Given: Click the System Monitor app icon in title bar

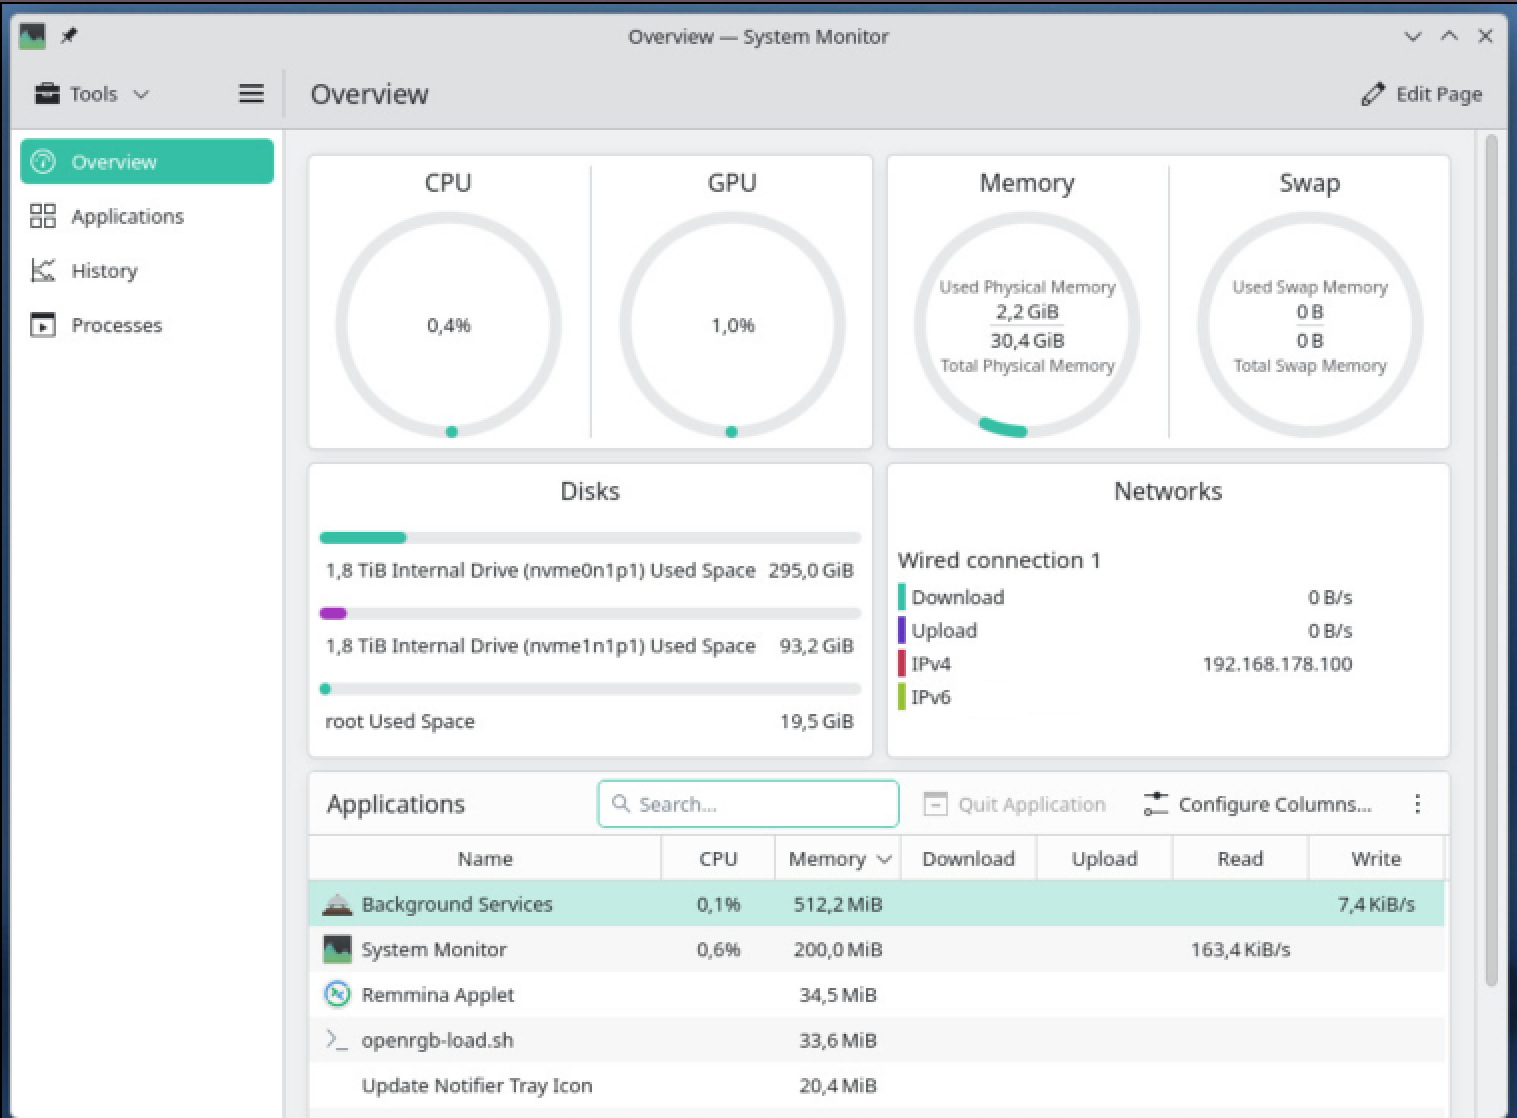Looking at the screenshot, I should [32, 36].
